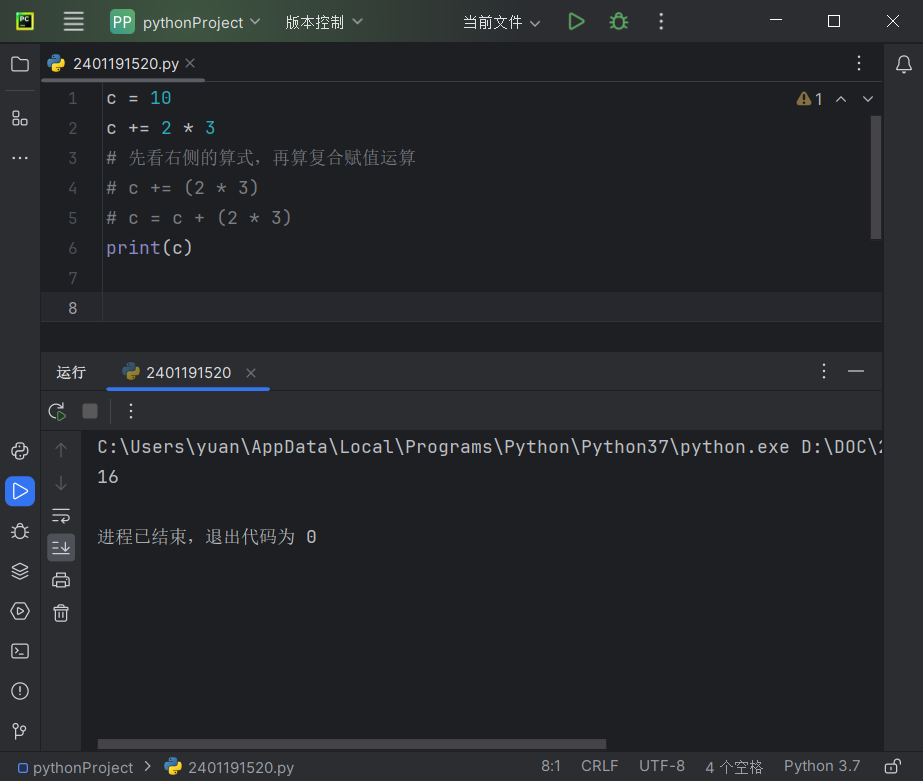
Task: Open more actions menu in title bar
Action: (x=661, y=22)
